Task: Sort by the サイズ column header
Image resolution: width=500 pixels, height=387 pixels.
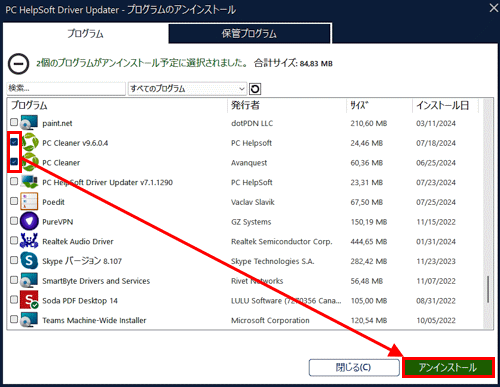Action: click(379, 106)
